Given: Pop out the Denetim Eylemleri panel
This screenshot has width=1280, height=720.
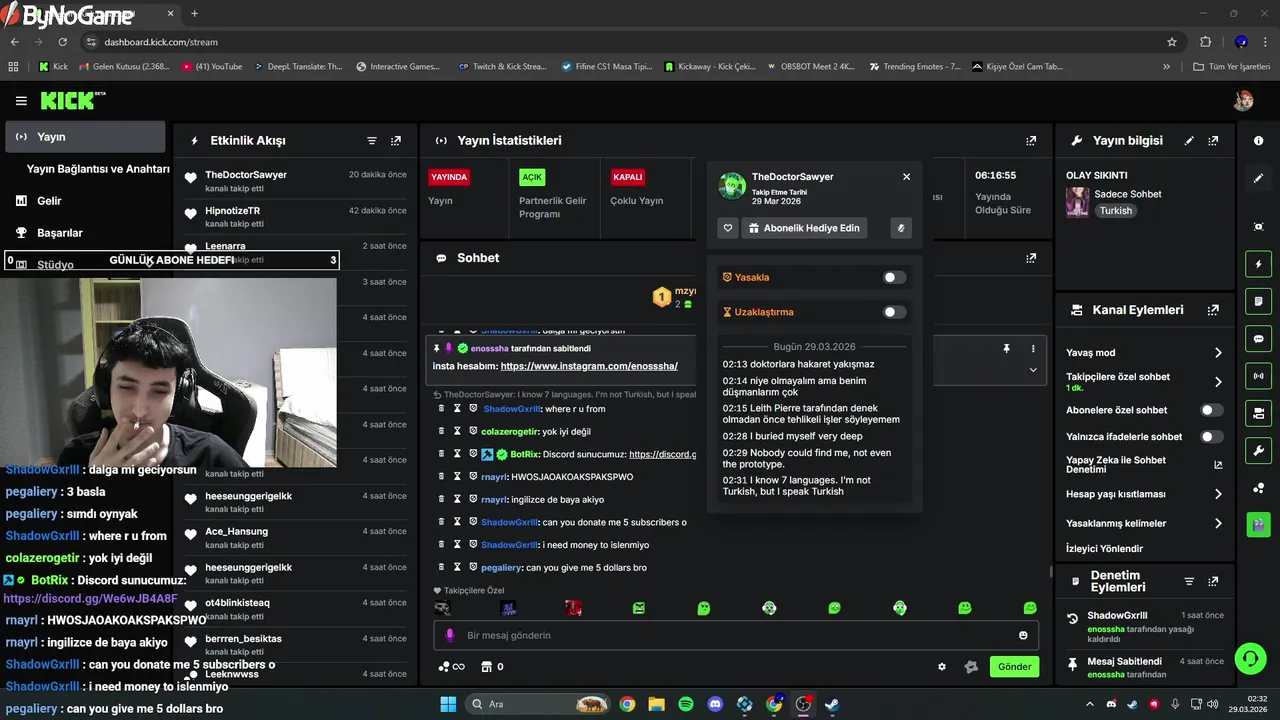Looking at the screenshot, I should click(1213, 581).
